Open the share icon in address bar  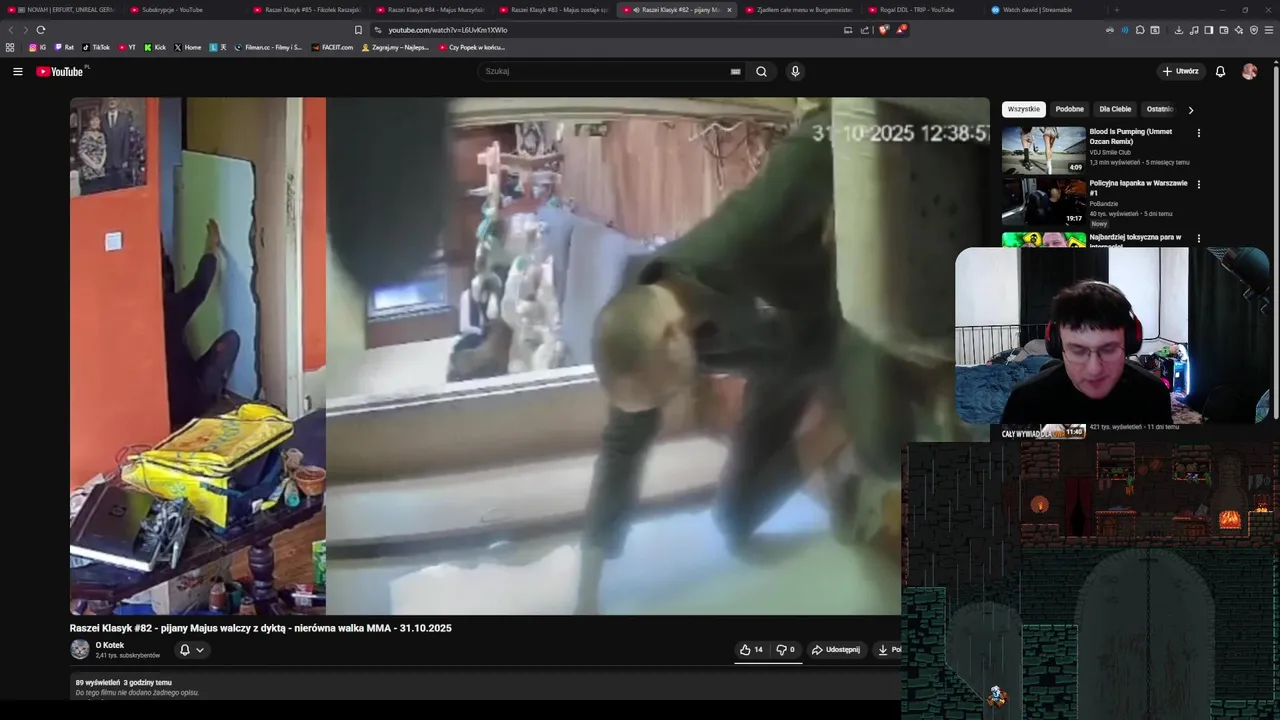point(865,30)
